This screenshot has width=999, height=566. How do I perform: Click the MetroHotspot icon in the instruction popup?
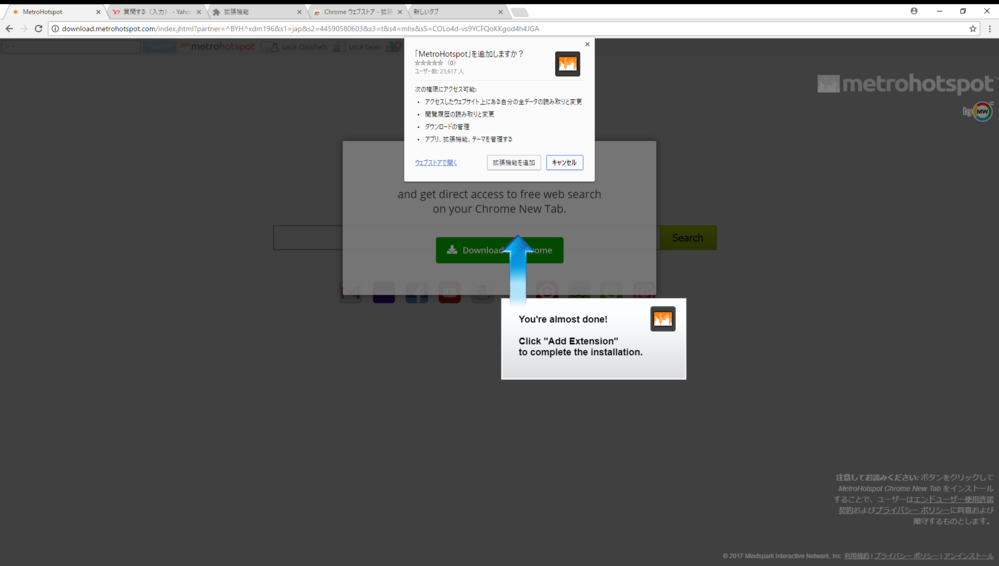tap(662, 319)
